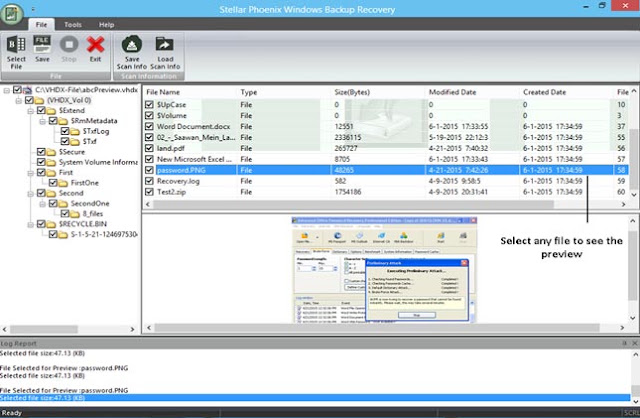Uncheck the Recovery.log checkbox
640x418 pixels.
click(149, 181)
